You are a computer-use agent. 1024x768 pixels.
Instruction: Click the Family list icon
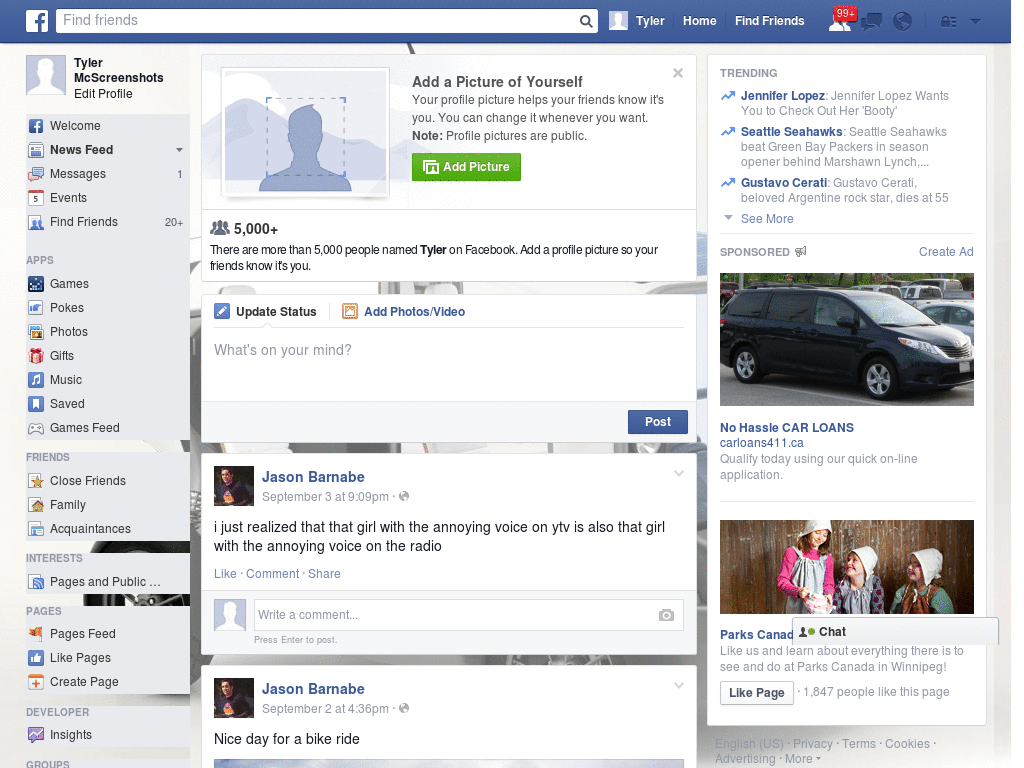(x=36, y=505)
